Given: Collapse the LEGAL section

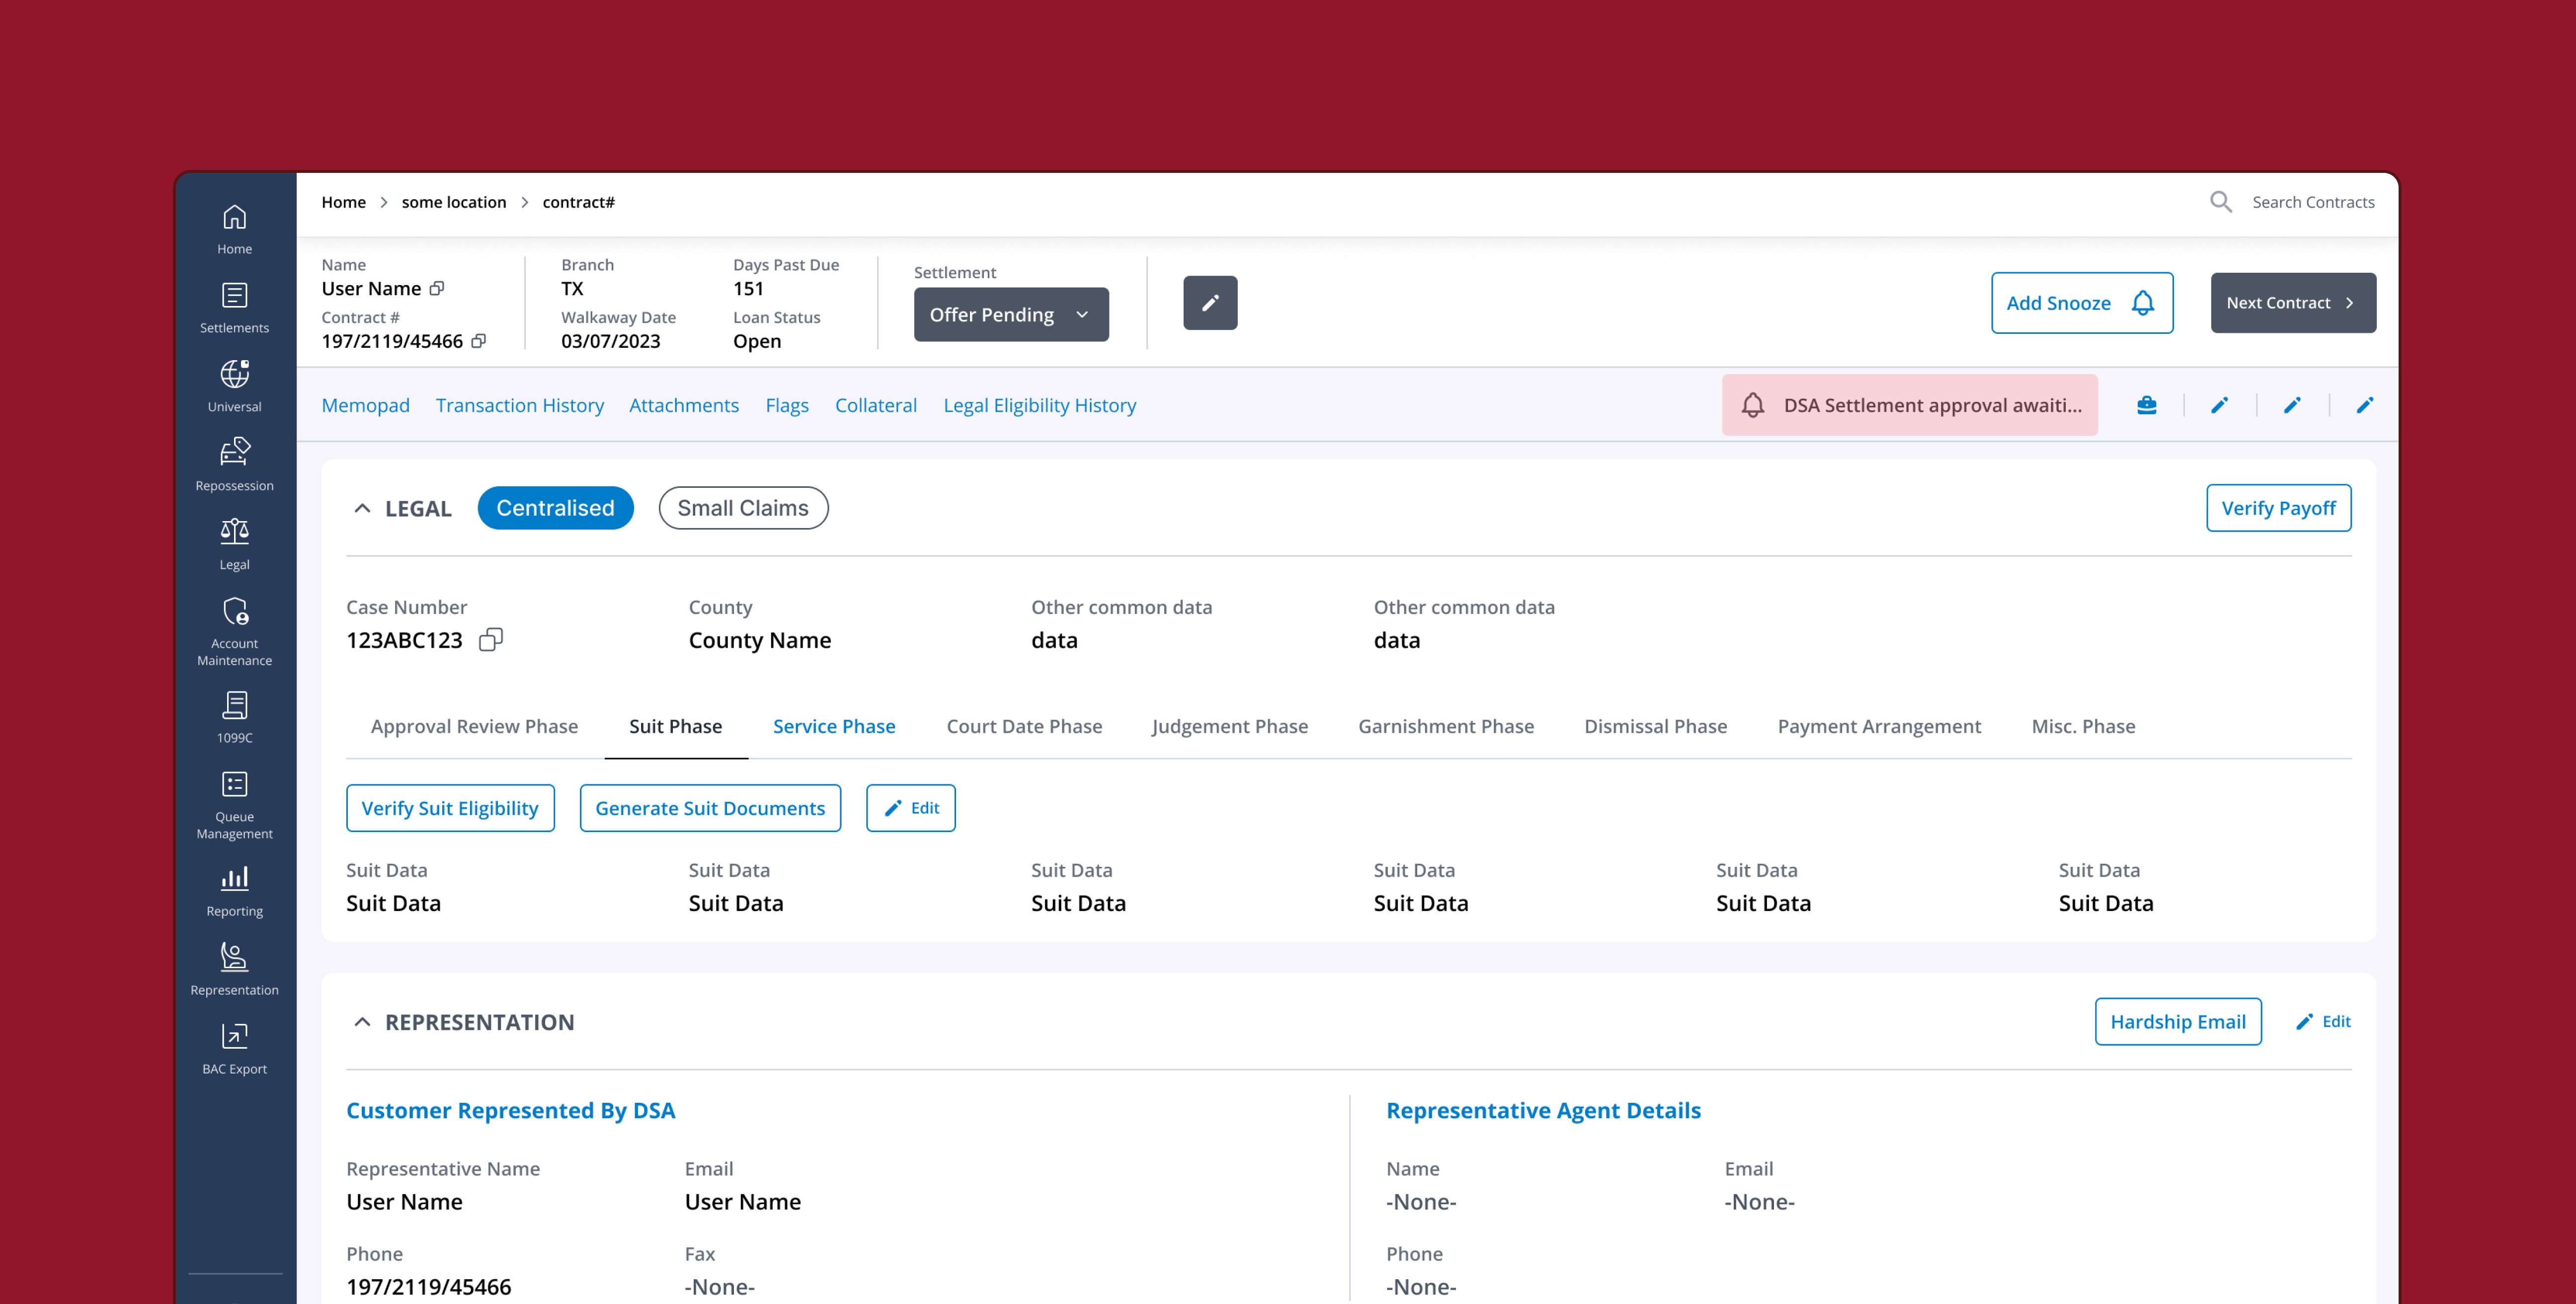Looking at the screenshot, I should pyautogui.click(x=362, y=508).
